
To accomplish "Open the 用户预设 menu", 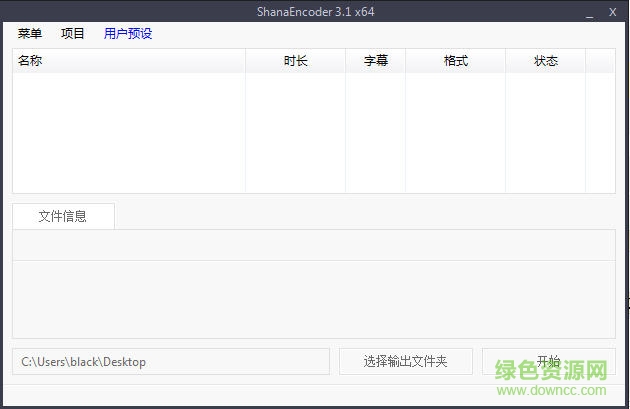I will point(128,33).
